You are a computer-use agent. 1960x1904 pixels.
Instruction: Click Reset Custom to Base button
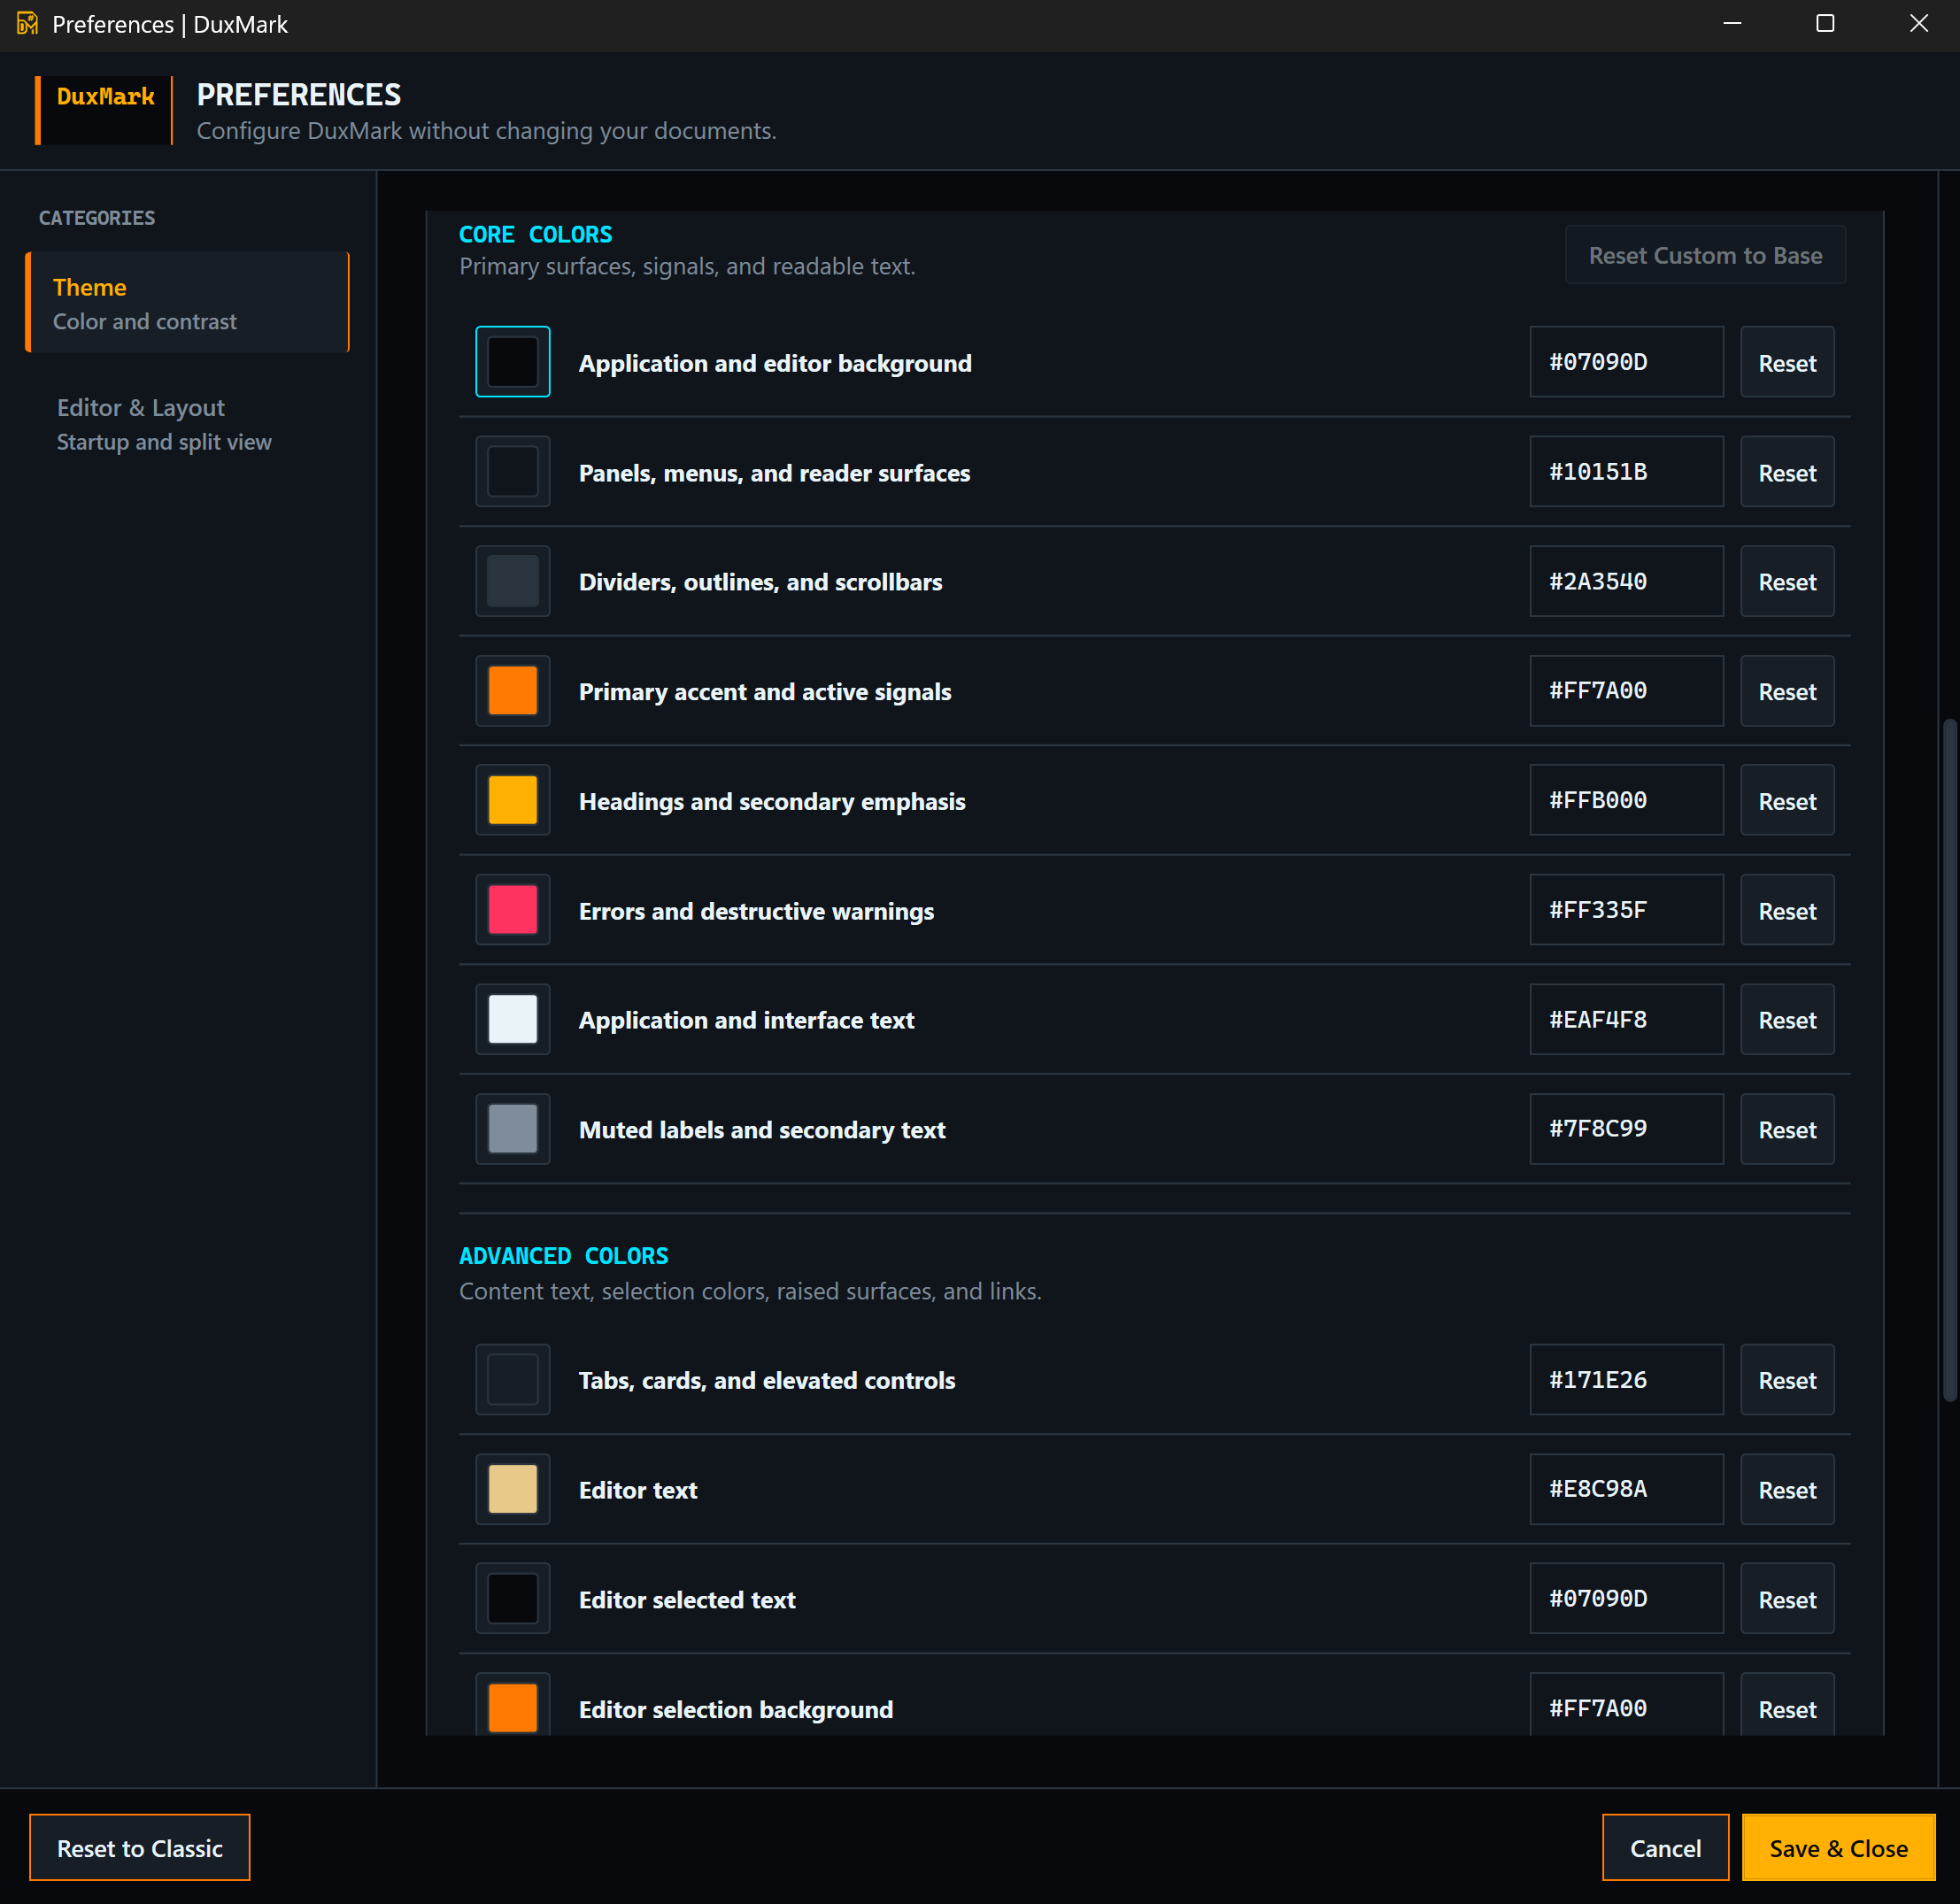1705,255
